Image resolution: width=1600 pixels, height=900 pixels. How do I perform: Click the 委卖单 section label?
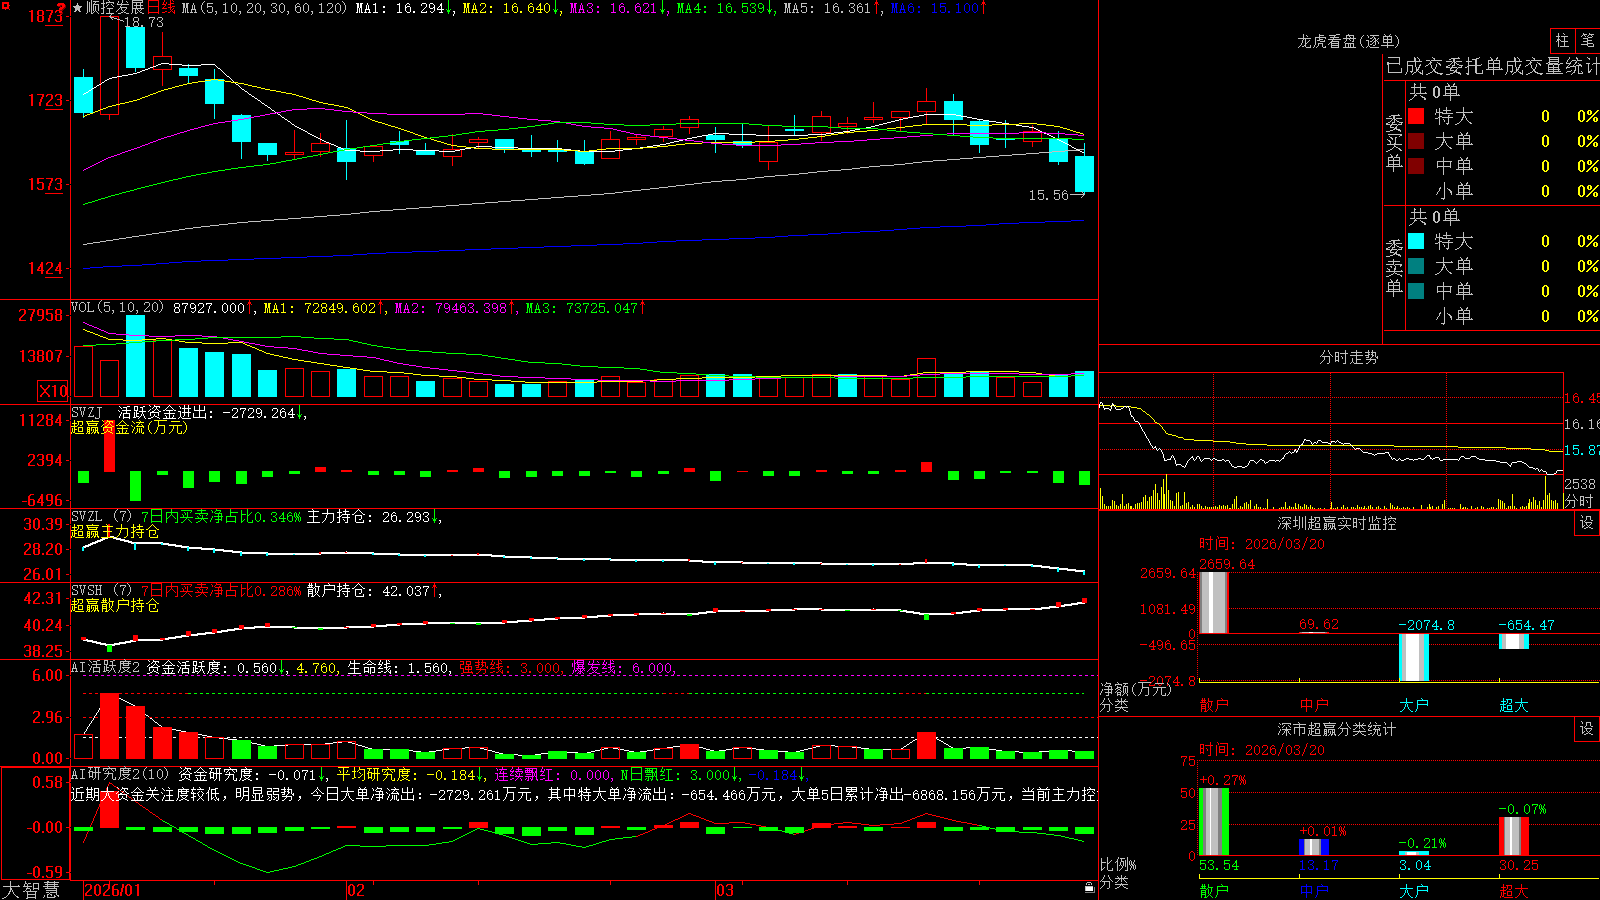pos(1394,266)
